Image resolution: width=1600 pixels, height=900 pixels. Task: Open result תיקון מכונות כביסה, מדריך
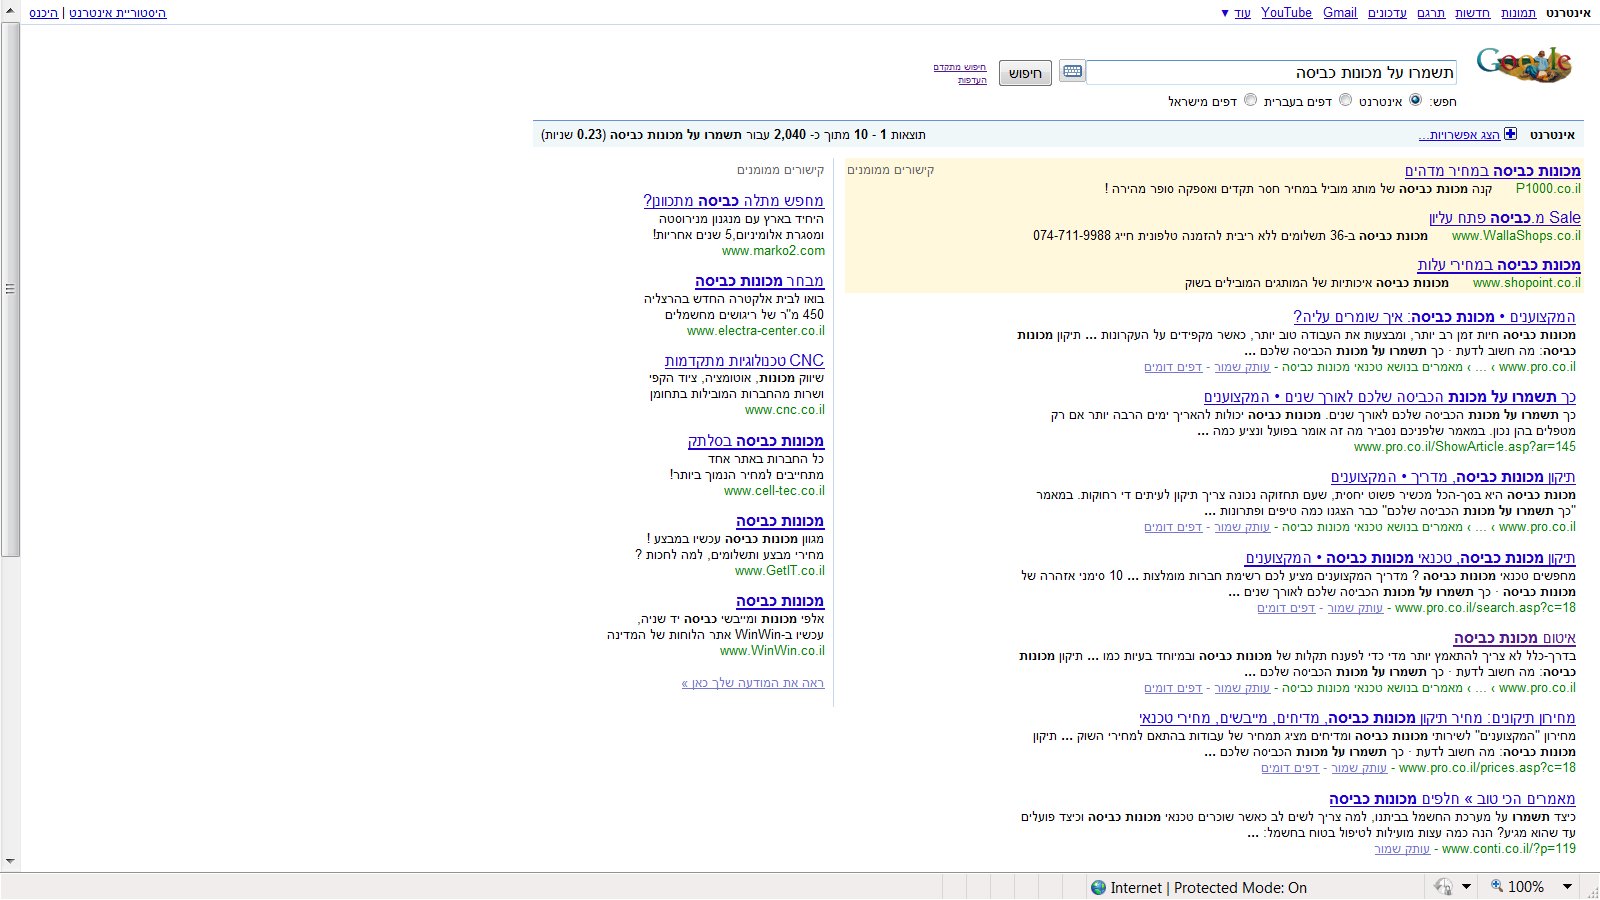(x=1453, y=477)
